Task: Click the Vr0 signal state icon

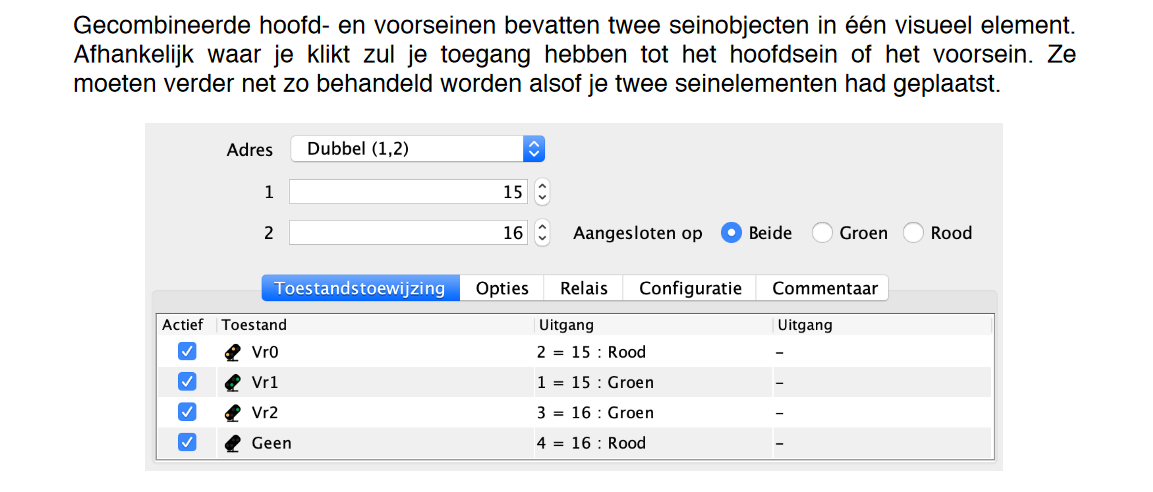Action: click(232, 352)
